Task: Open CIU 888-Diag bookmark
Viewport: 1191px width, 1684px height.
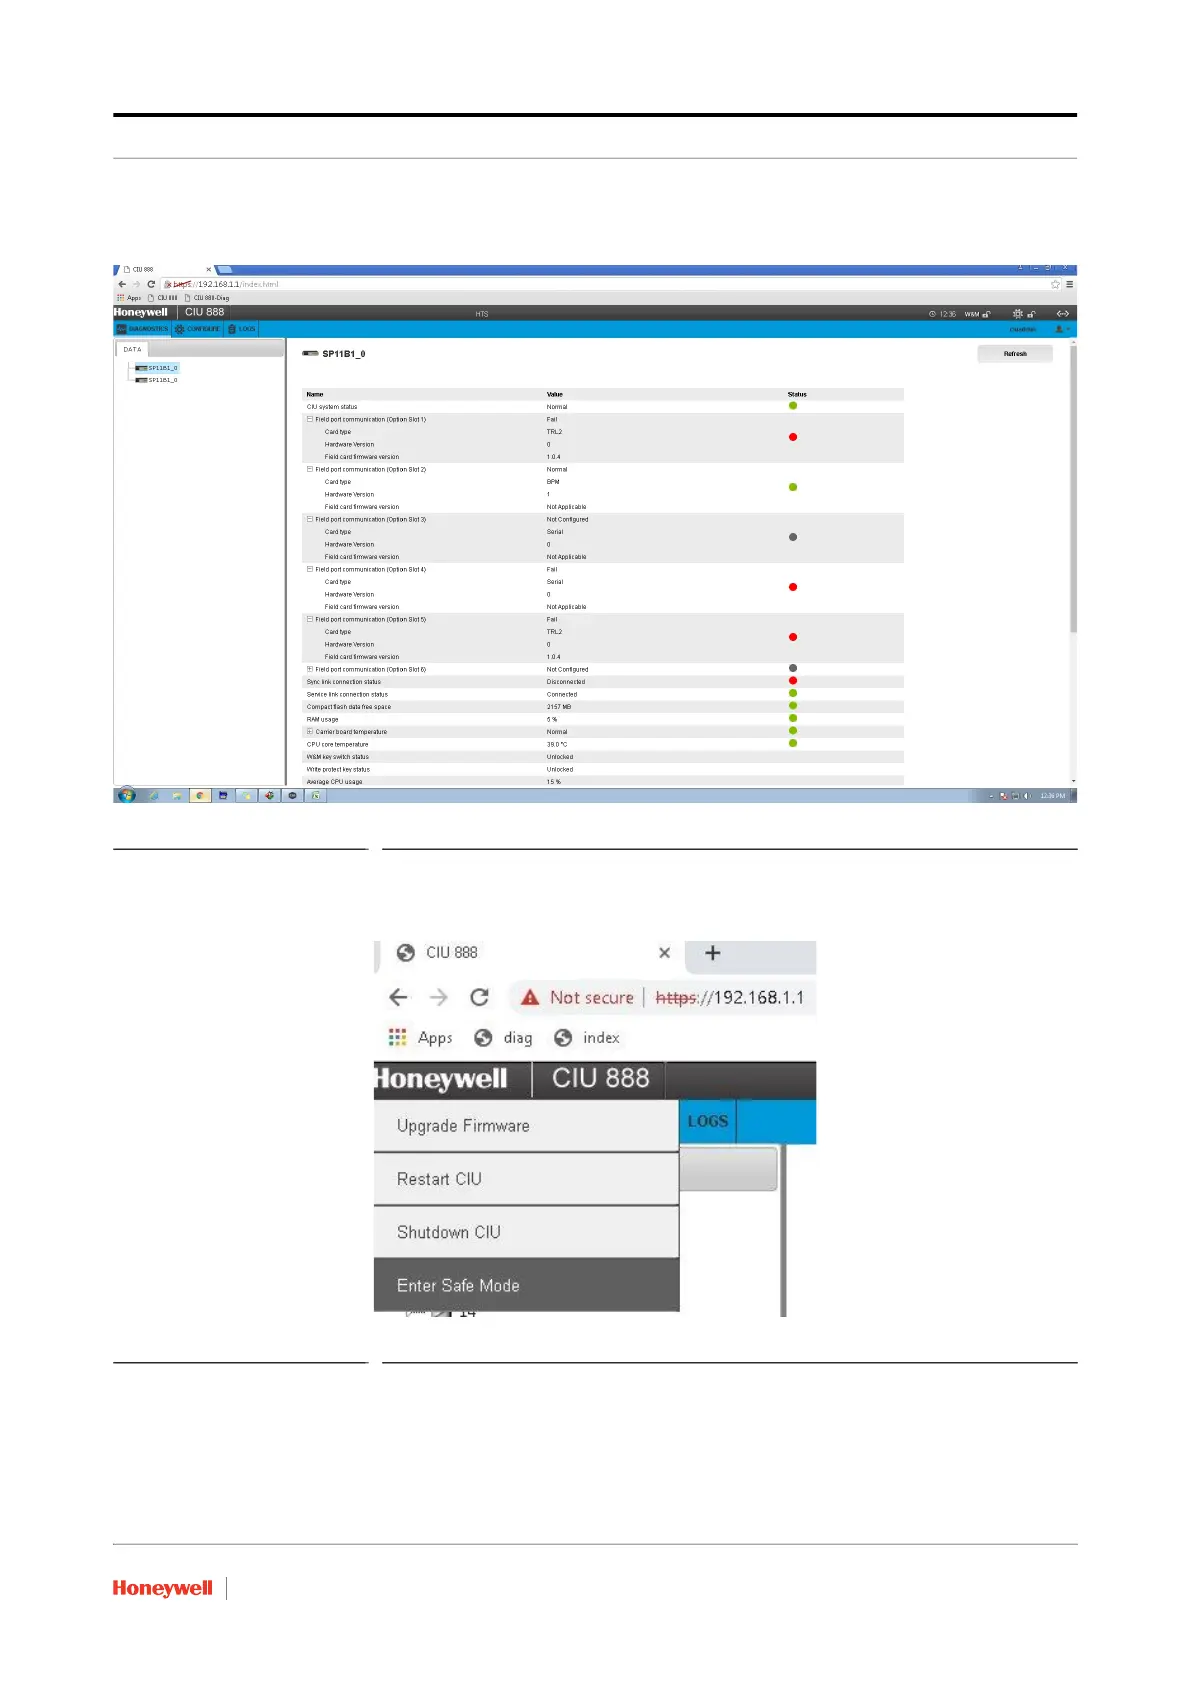Action: (207, 298)
